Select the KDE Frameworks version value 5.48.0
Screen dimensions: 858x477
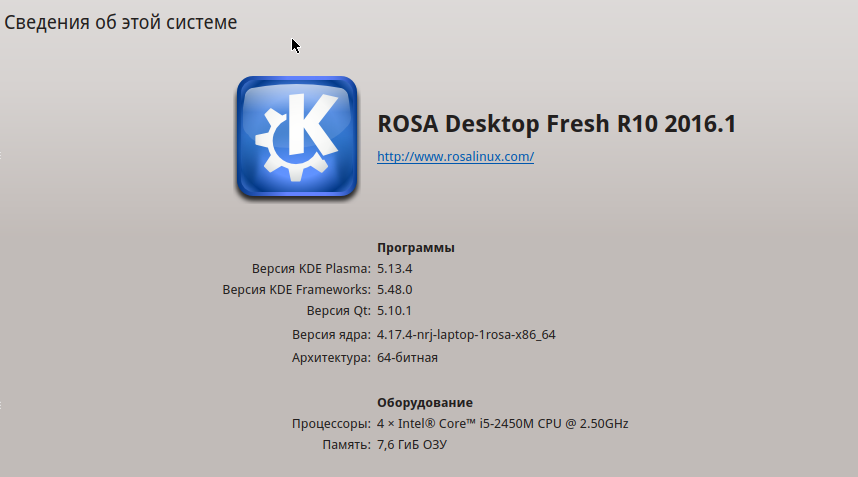point(395,289)
